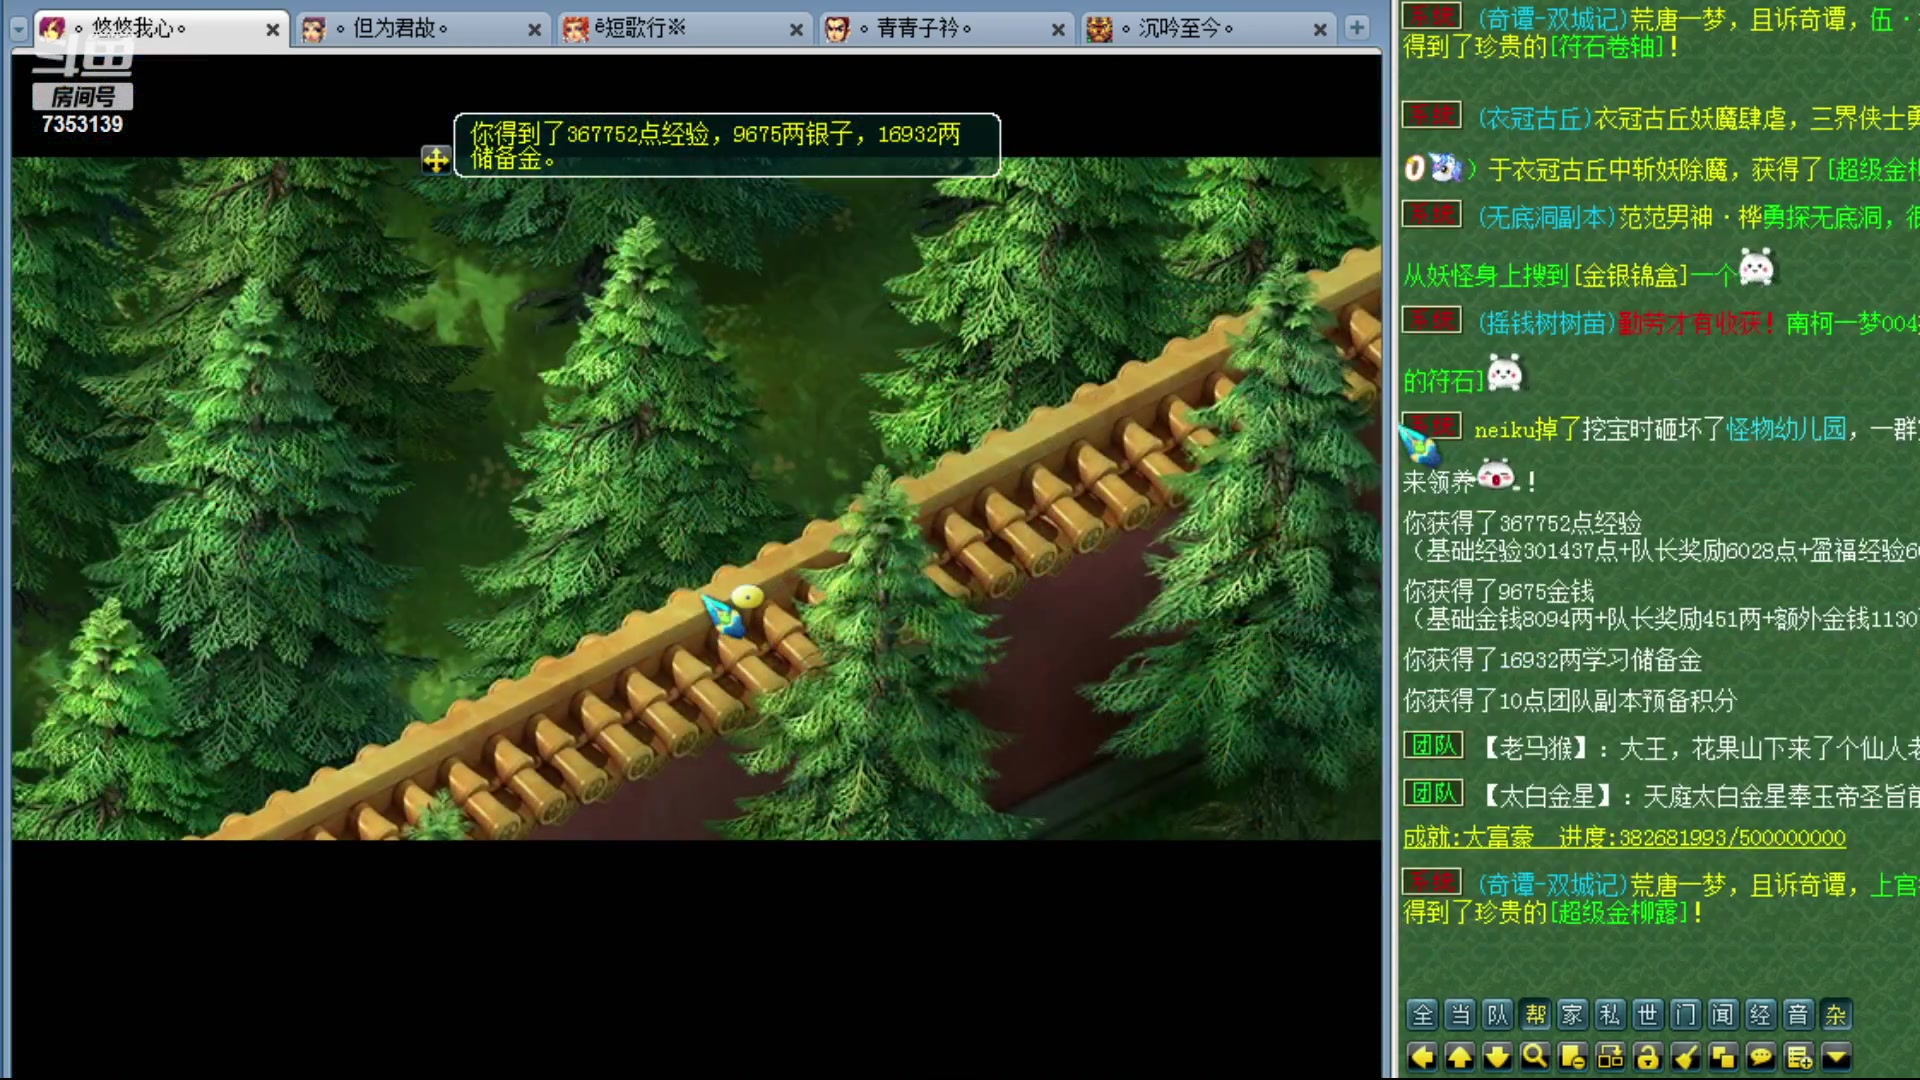
Task: Click the chat window layout icon
Action: [1610, 1057]
